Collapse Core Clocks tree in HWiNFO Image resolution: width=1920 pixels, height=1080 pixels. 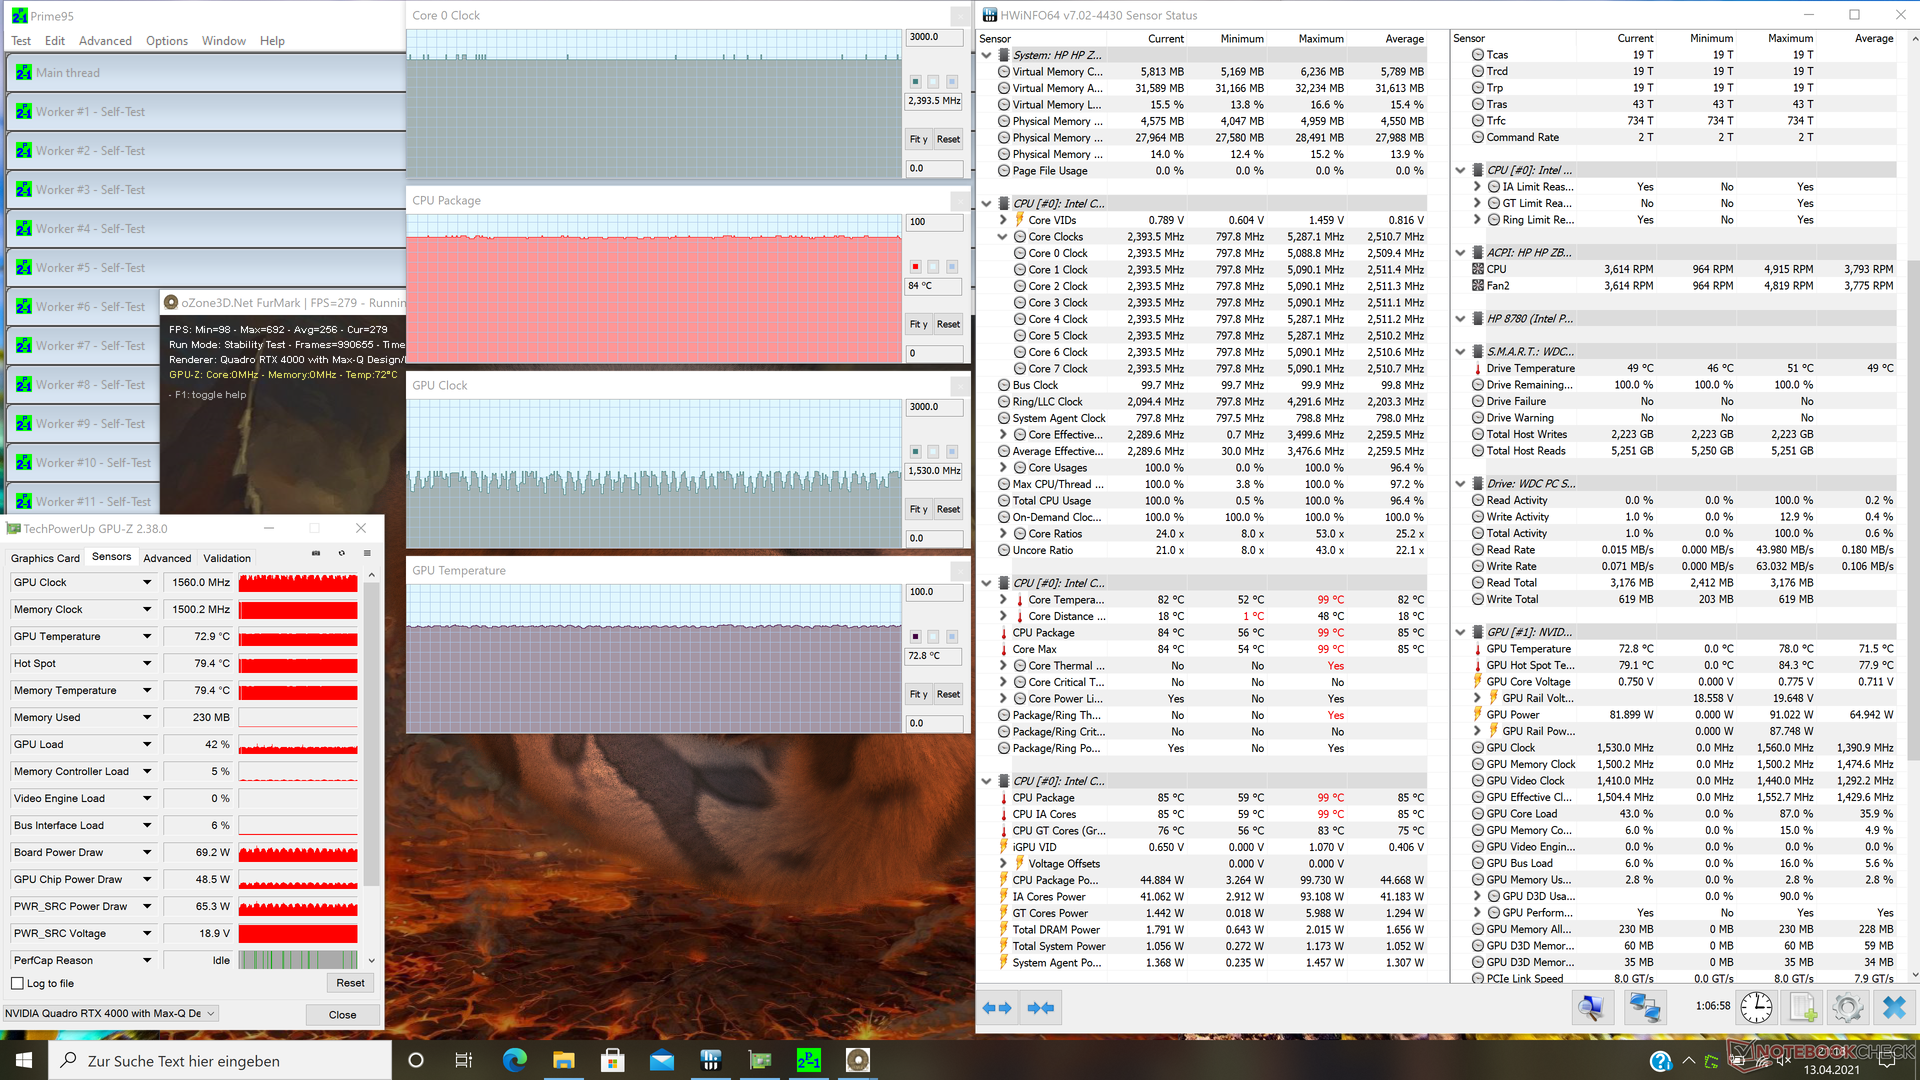click(1002, 237)
